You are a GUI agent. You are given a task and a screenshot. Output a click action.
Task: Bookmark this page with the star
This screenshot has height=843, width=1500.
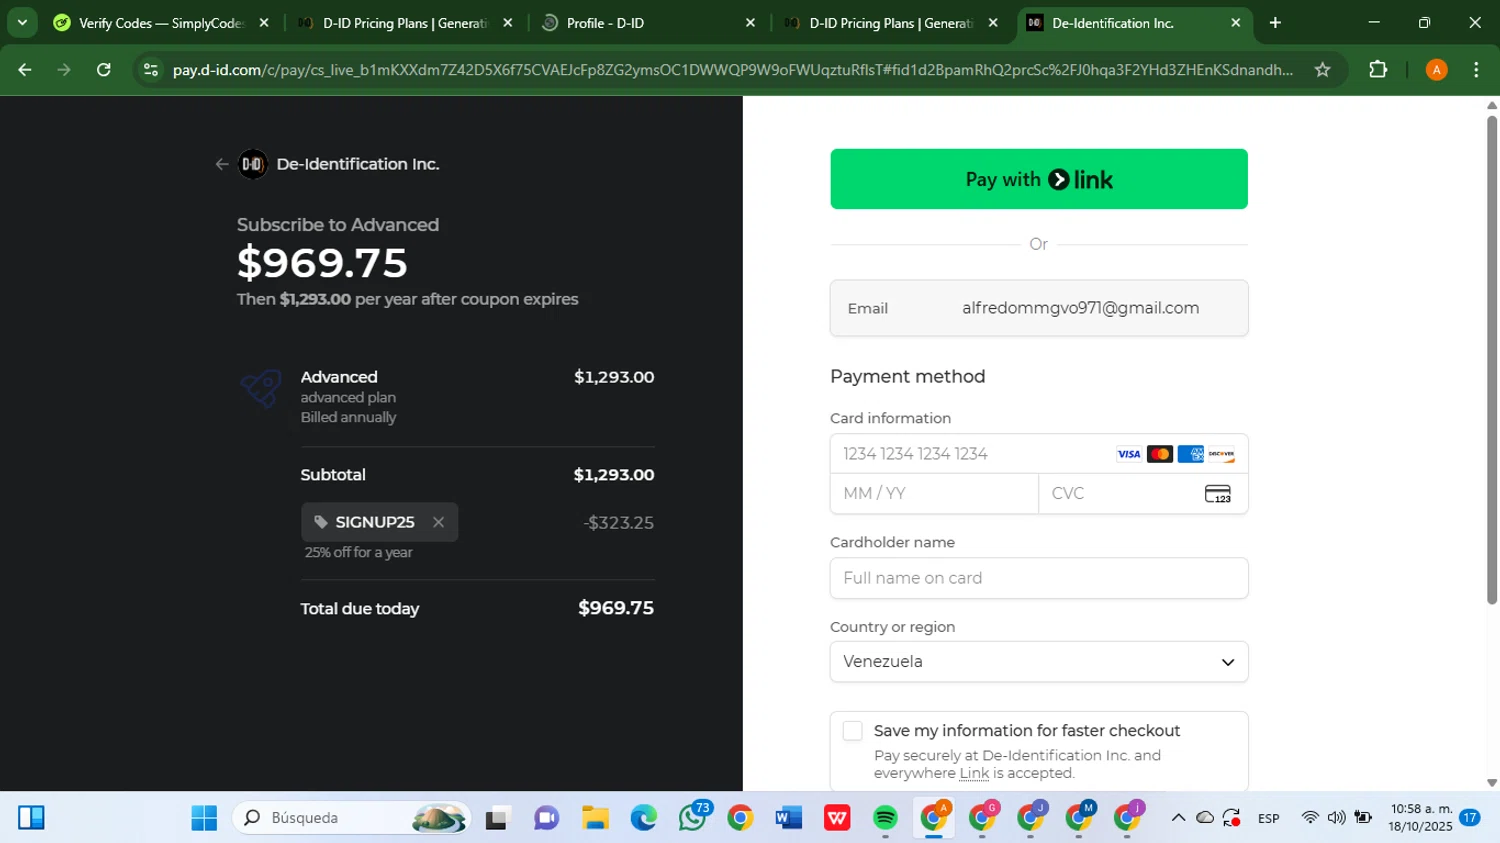pyautogui.click(x=1322, y=70)
